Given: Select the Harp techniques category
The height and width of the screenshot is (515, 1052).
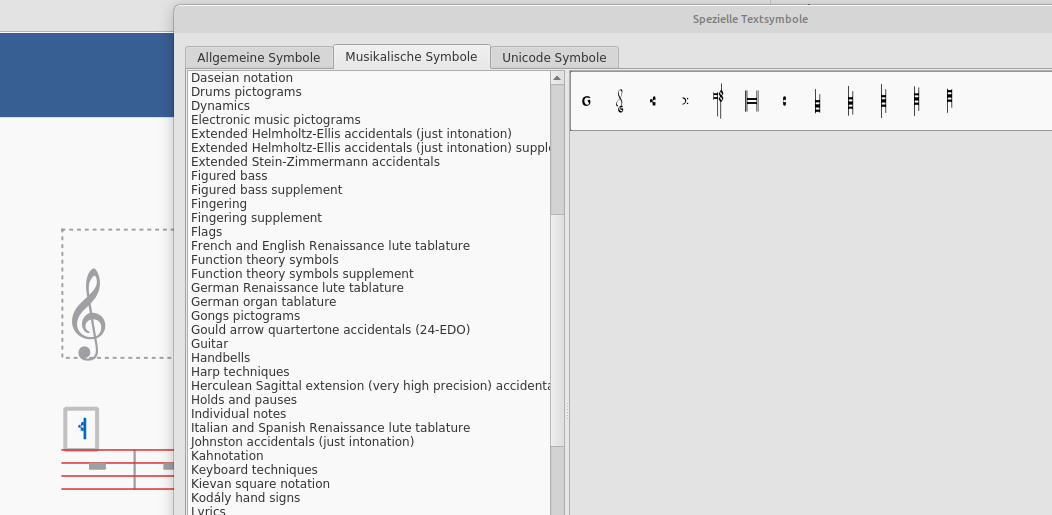Looking at the screenshot, I should [x=240, y=371].
